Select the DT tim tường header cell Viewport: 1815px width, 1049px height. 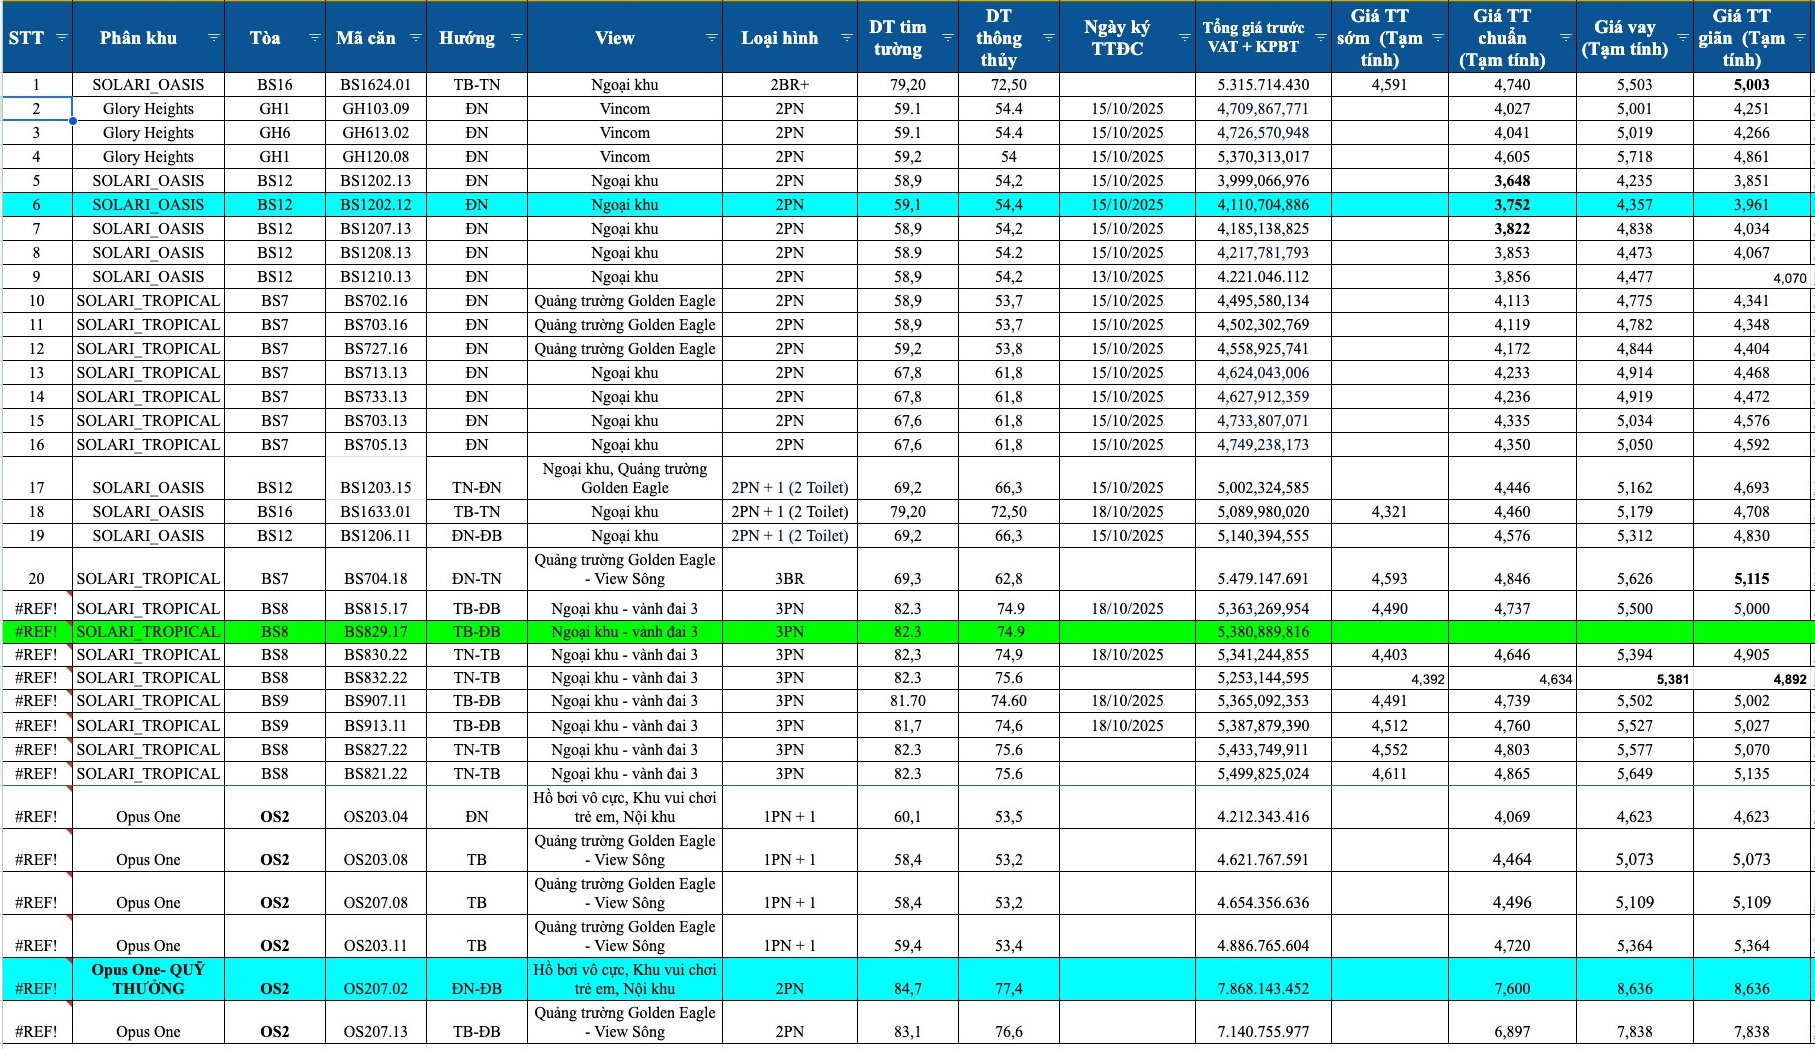coord(897,38)
